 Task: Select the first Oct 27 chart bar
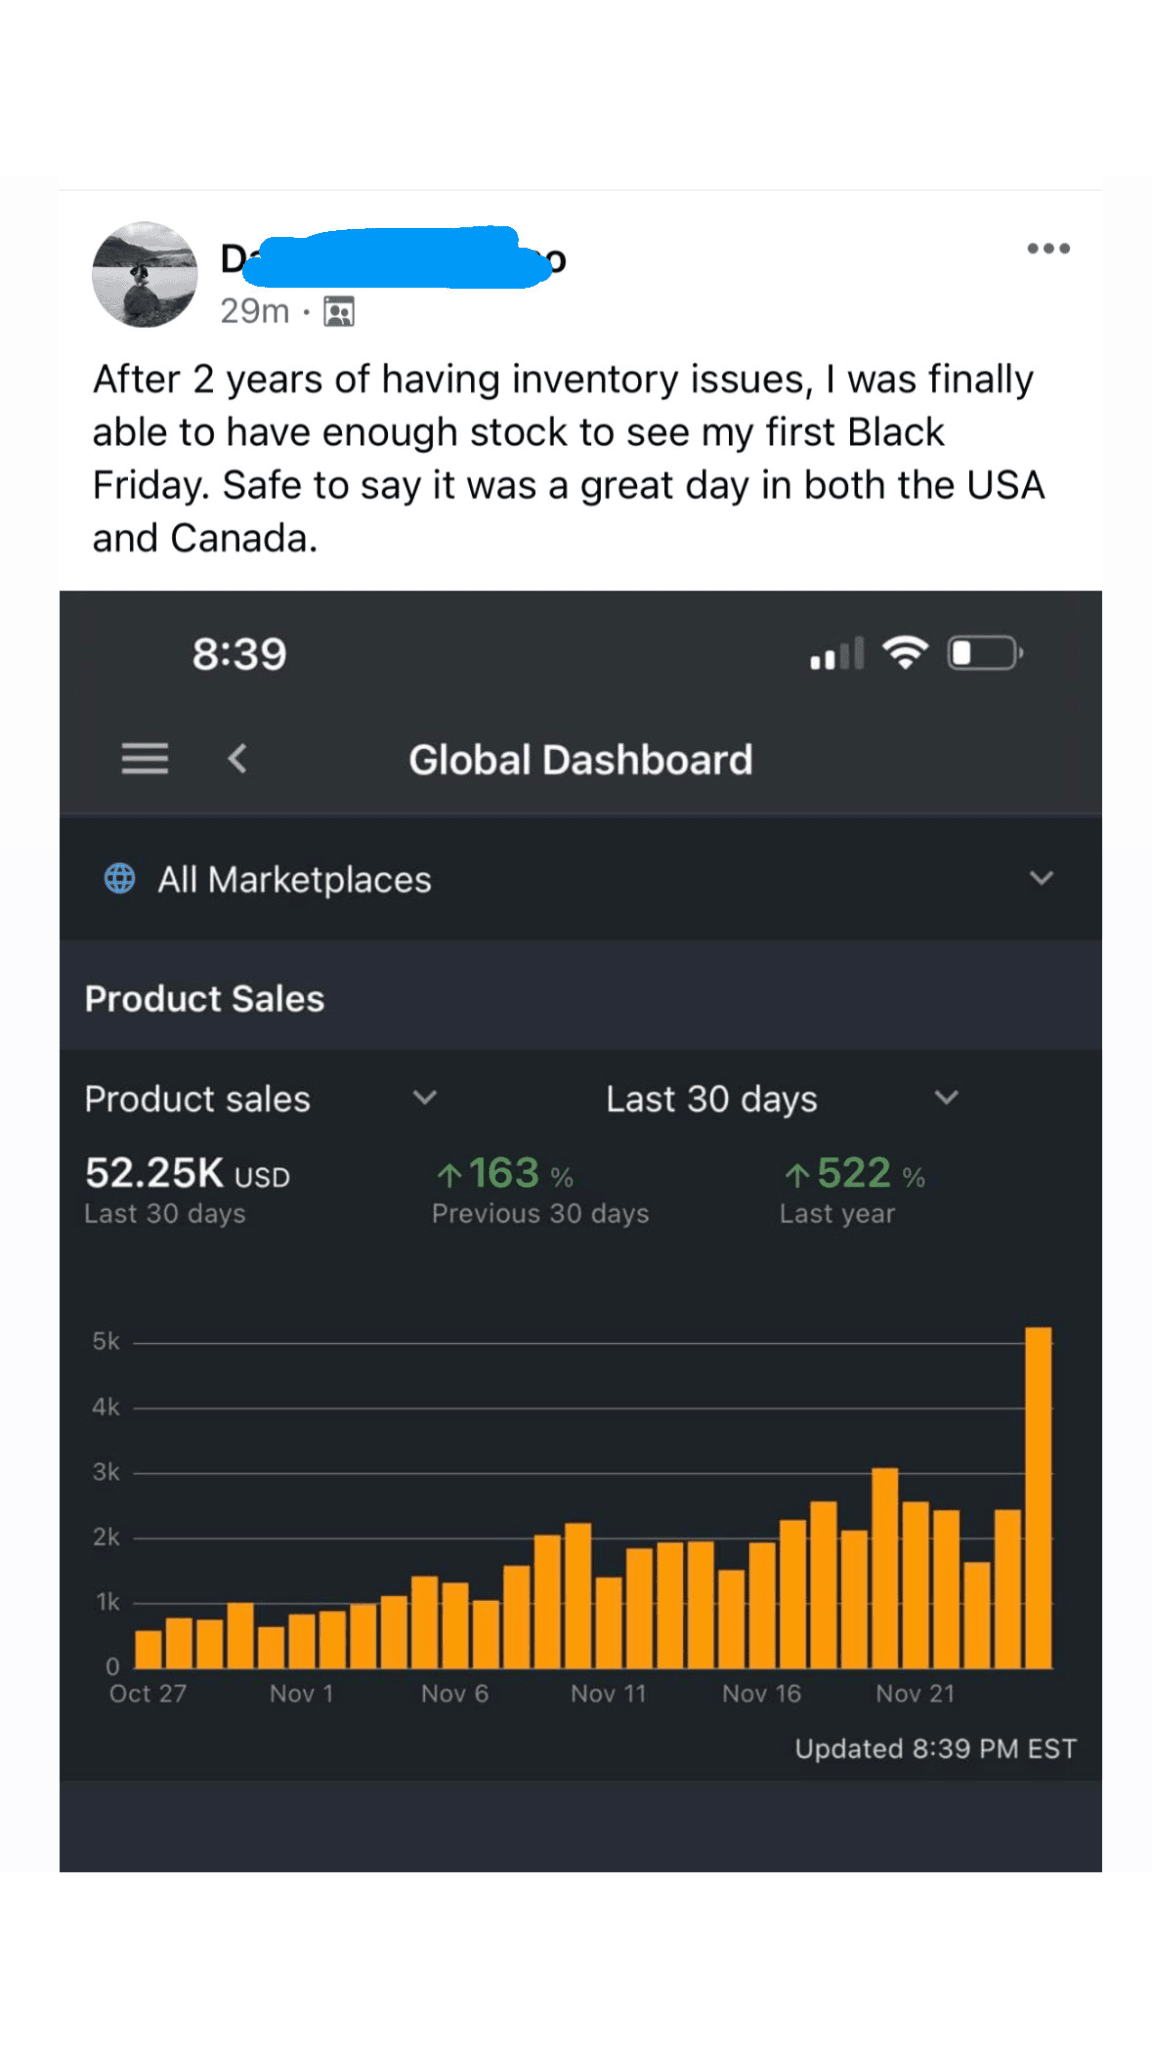click(149, 1649)
